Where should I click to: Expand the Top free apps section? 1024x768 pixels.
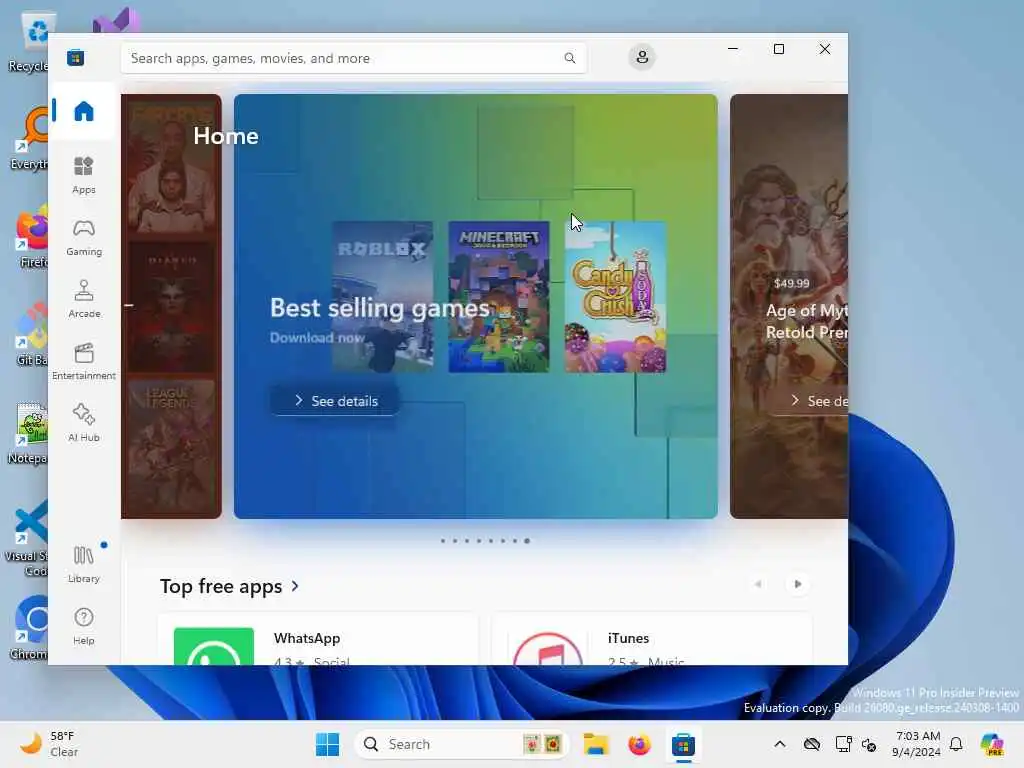229,586
